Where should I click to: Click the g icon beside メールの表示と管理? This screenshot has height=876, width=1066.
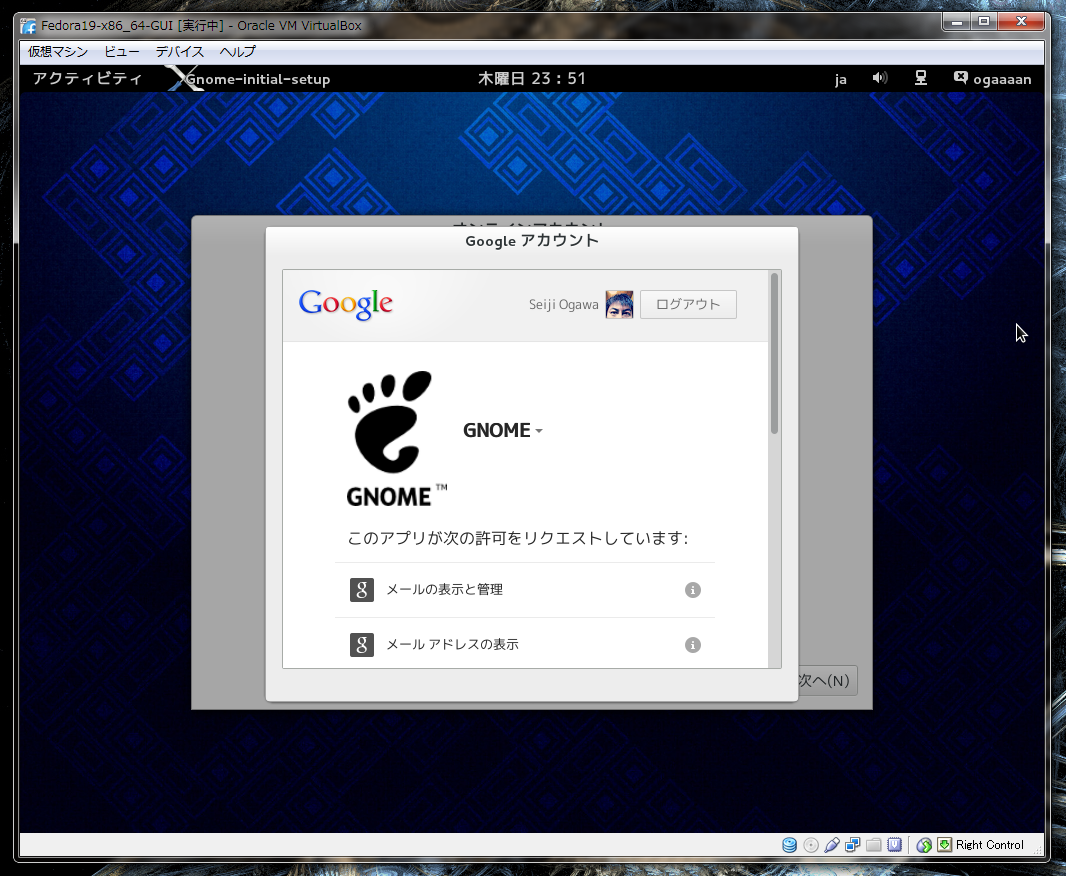tap(362, 590)
